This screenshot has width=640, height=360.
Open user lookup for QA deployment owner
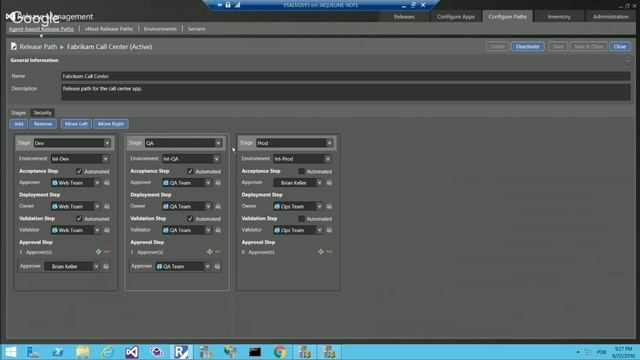pos(218,207)
